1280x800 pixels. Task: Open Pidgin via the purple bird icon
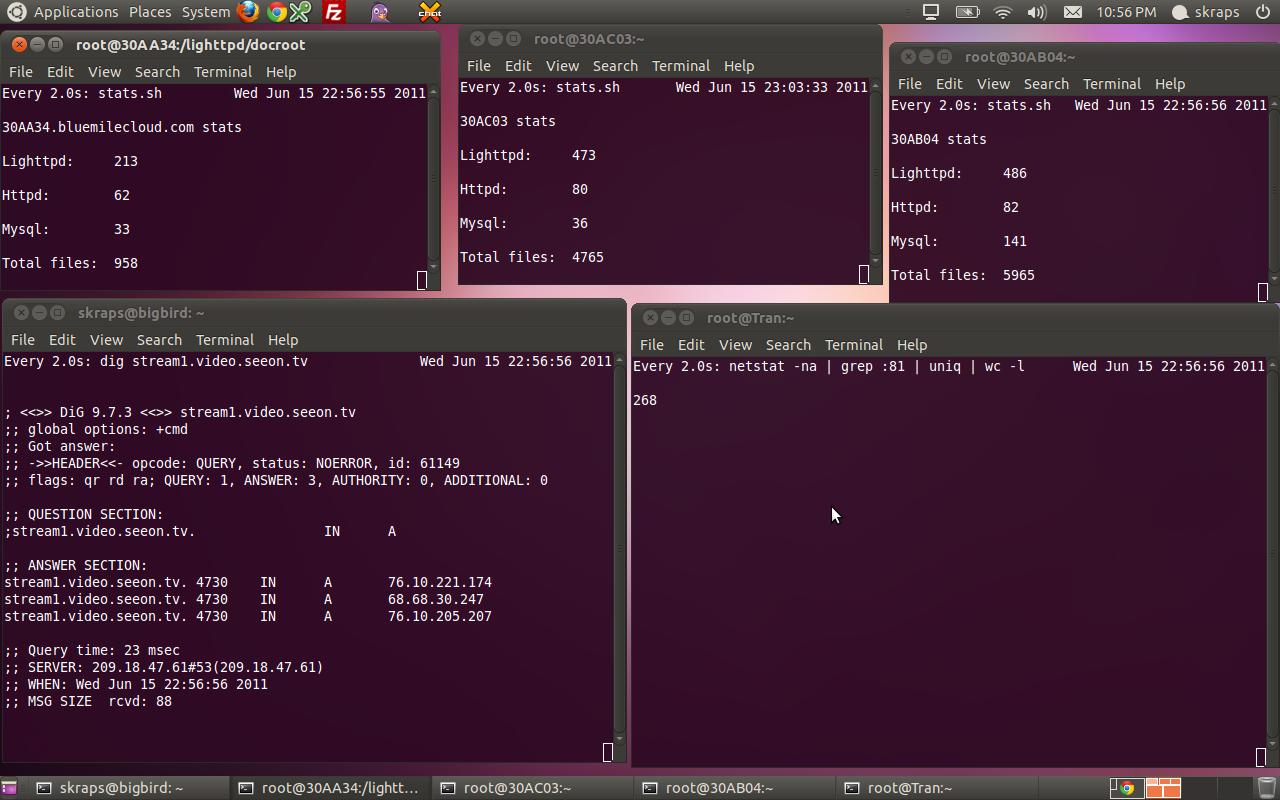380,12
